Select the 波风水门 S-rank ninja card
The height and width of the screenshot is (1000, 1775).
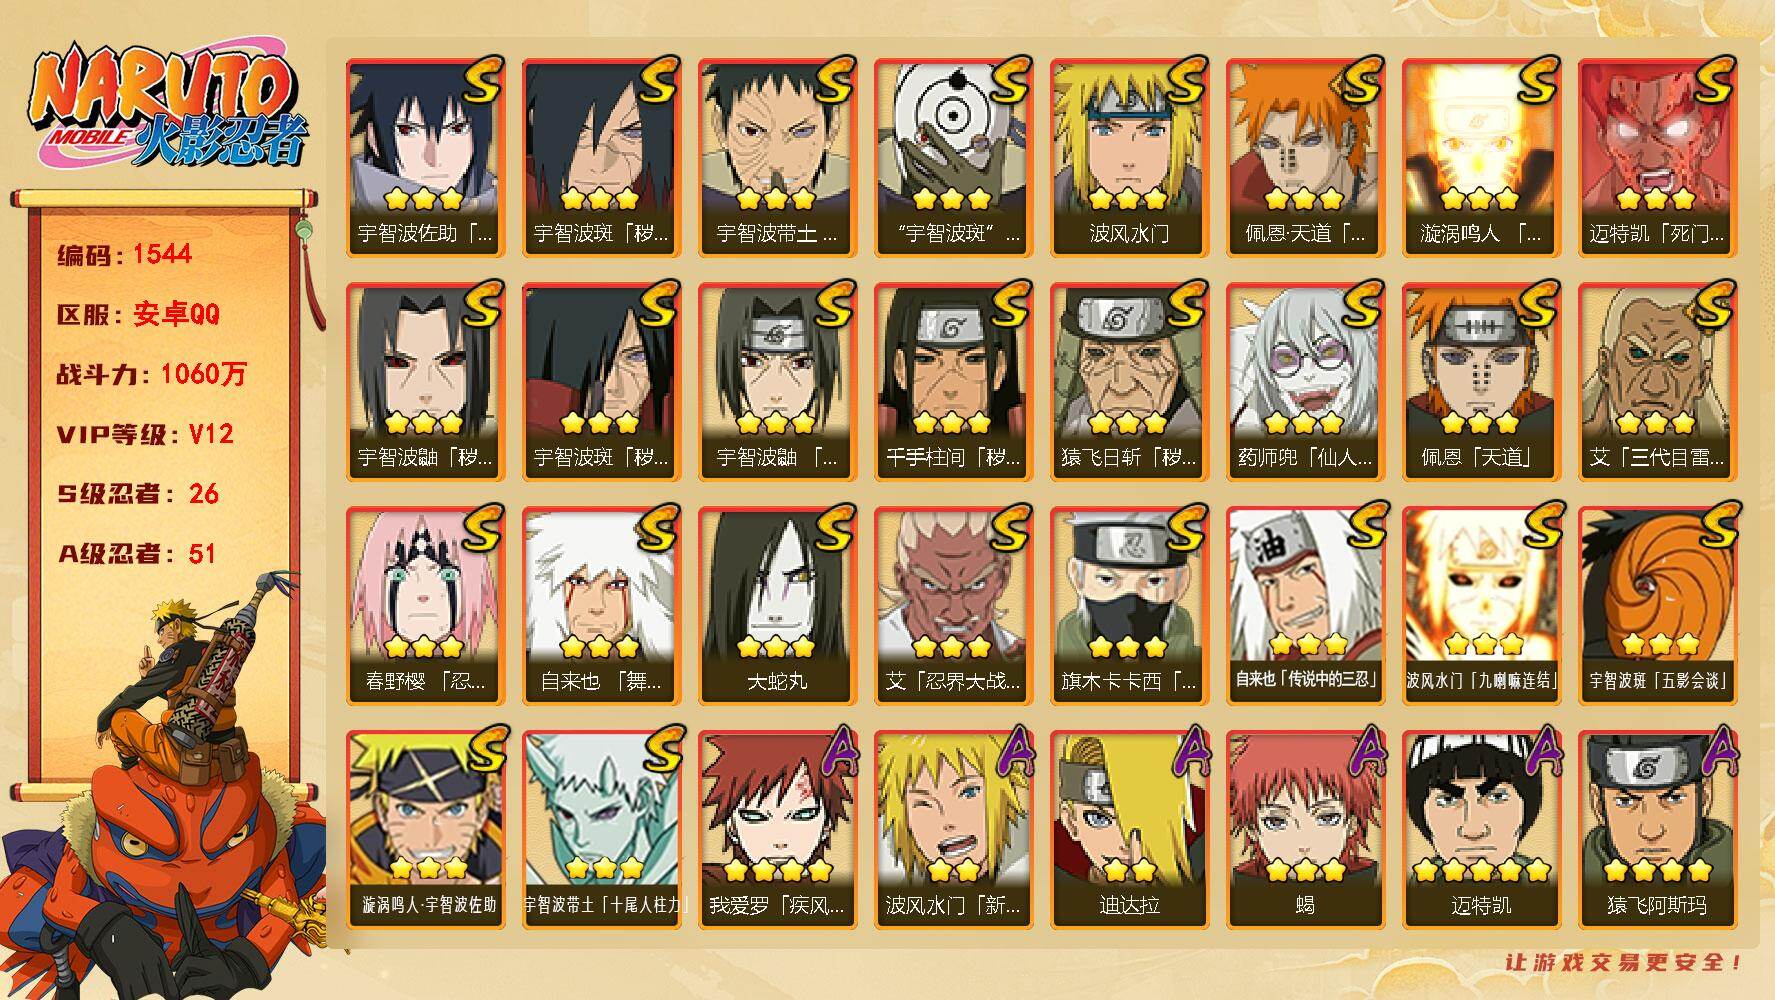(x=1129, y=158)
